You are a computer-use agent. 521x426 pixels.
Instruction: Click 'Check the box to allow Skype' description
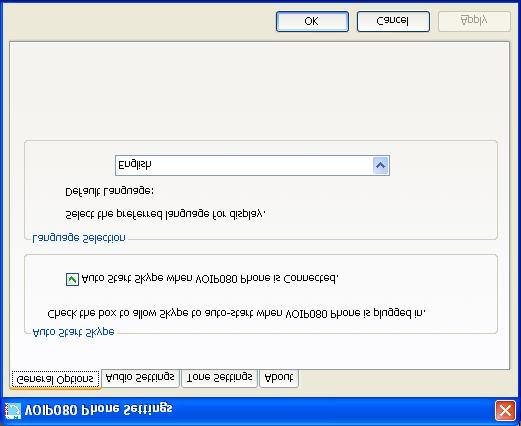237,314
